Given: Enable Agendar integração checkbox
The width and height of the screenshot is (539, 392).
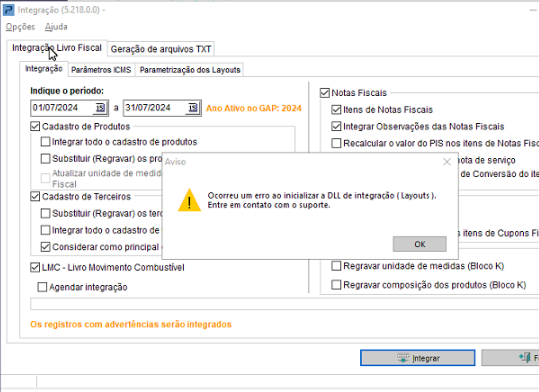Looking at the screenshot, I should point(42,287).
